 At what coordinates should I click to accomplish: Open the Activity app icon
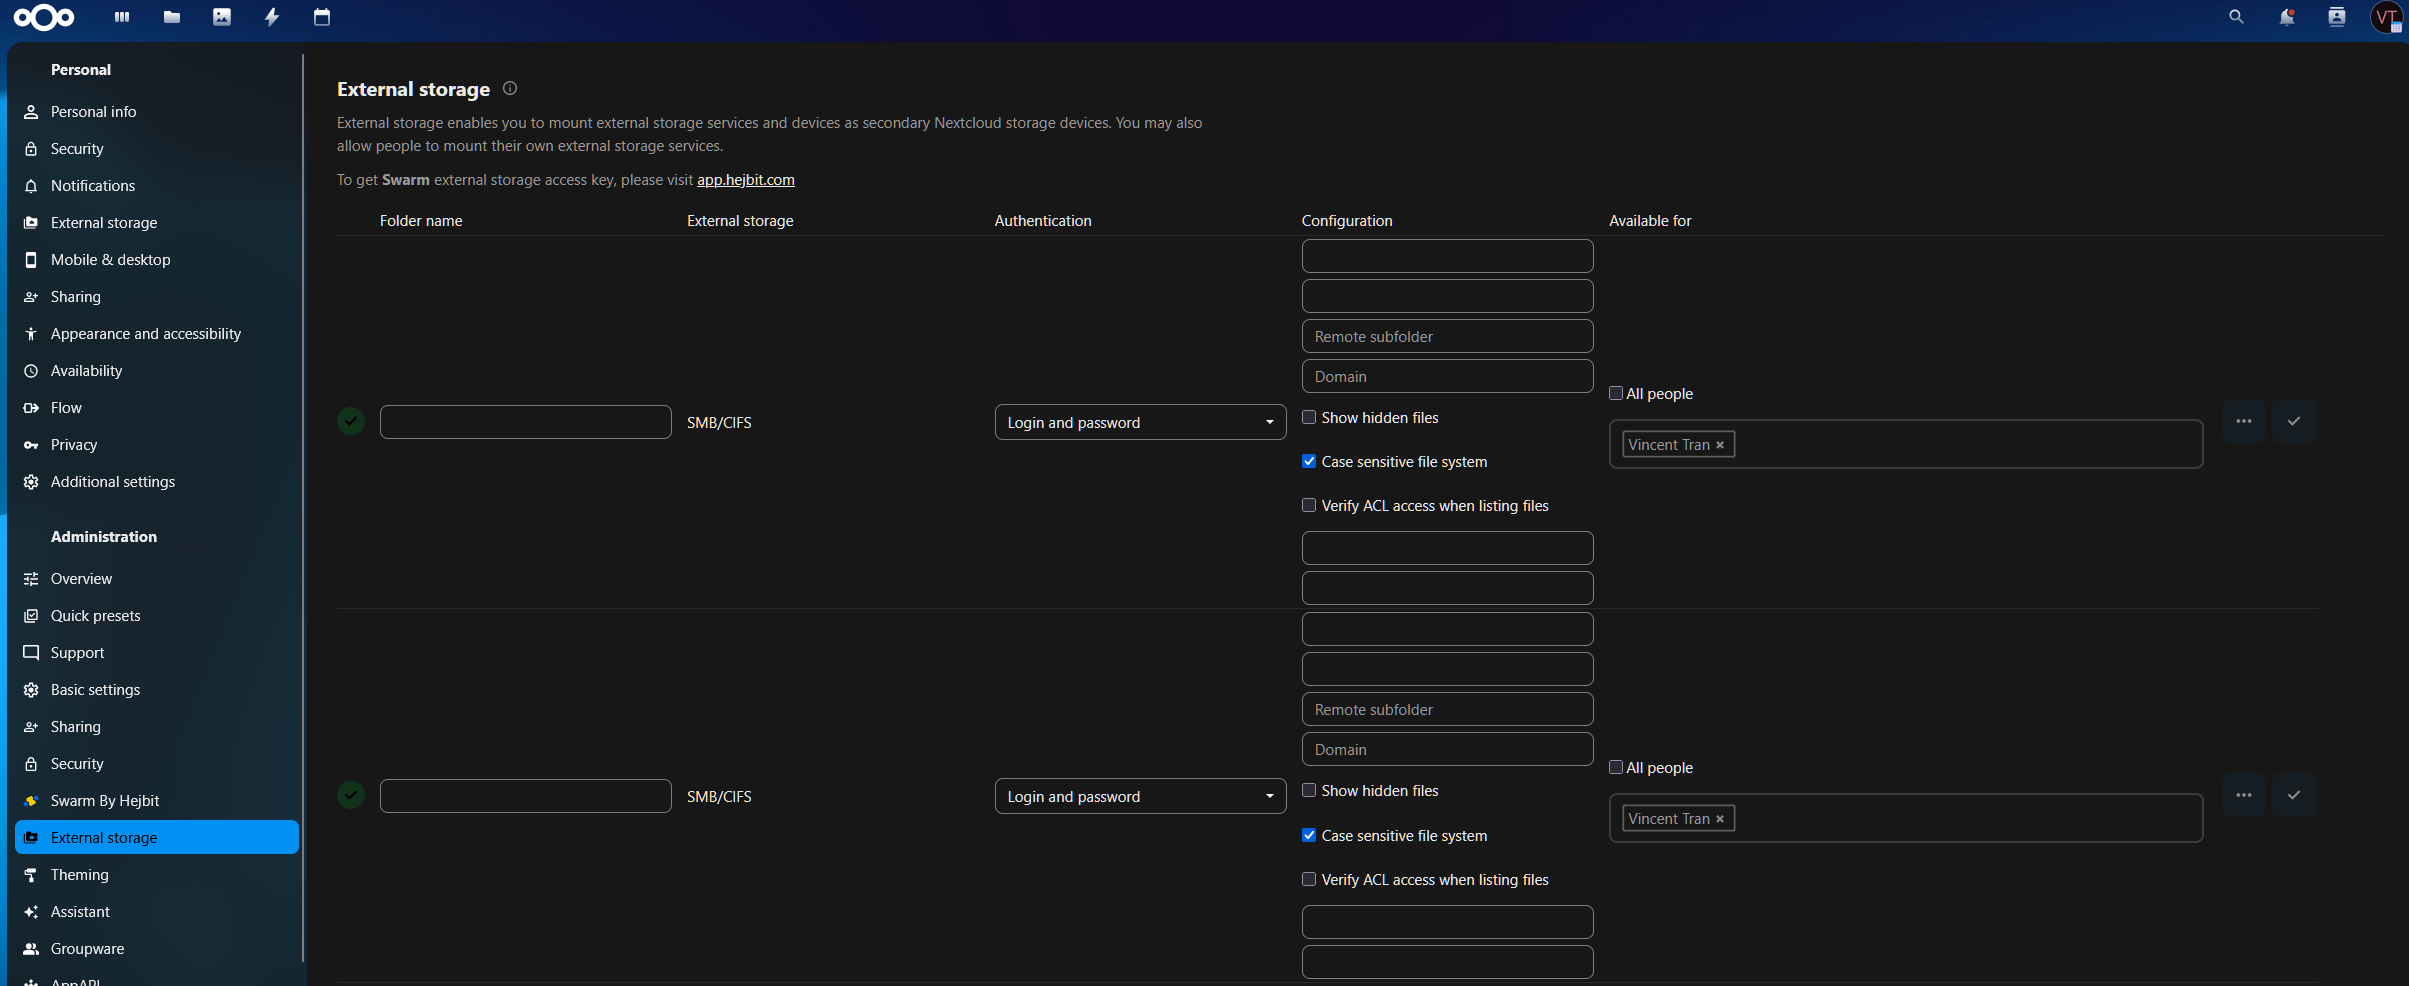tap(271, 17)
